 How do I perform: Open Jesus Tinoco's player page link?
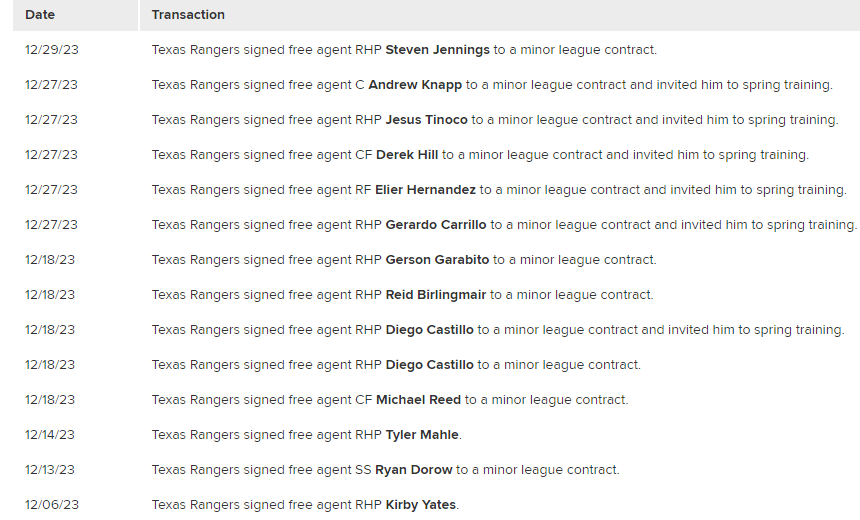point(426,120)
